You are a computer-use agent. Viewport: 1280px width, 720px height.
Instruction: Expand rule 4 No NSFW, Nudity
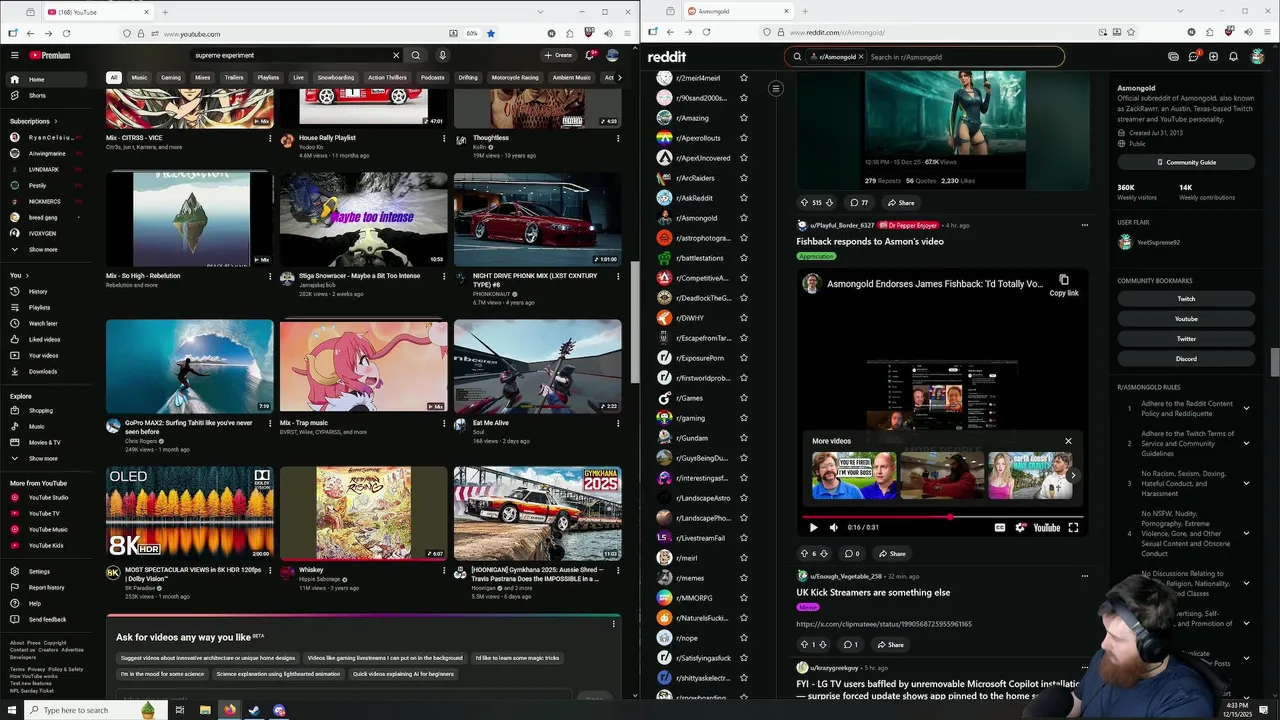[x=1246, y=533]
